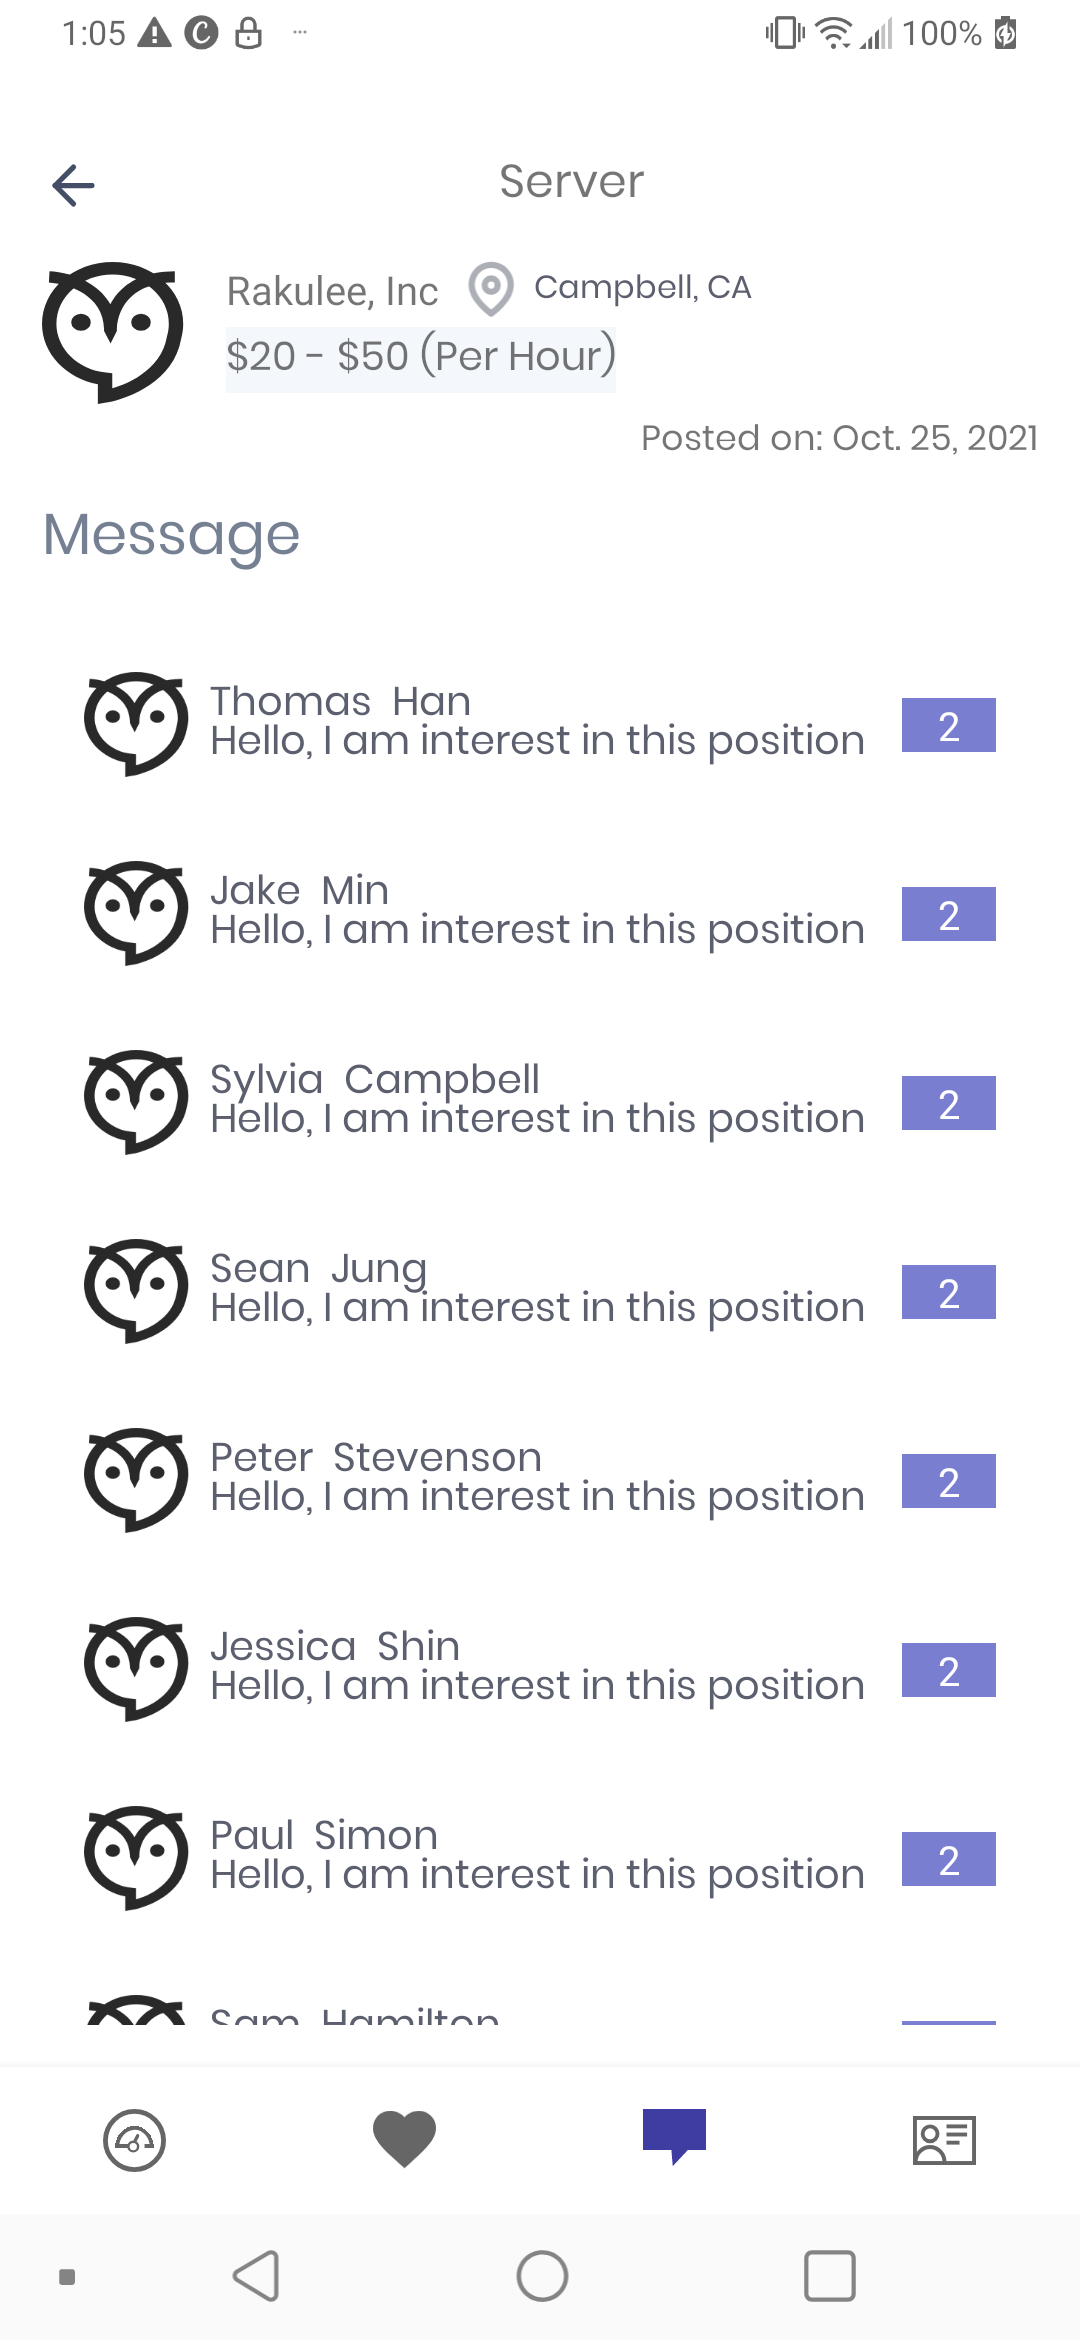Viewport: 1080px width, 2340px height.
Task: Open Thomas Han's message
Action: click(540, 724)
